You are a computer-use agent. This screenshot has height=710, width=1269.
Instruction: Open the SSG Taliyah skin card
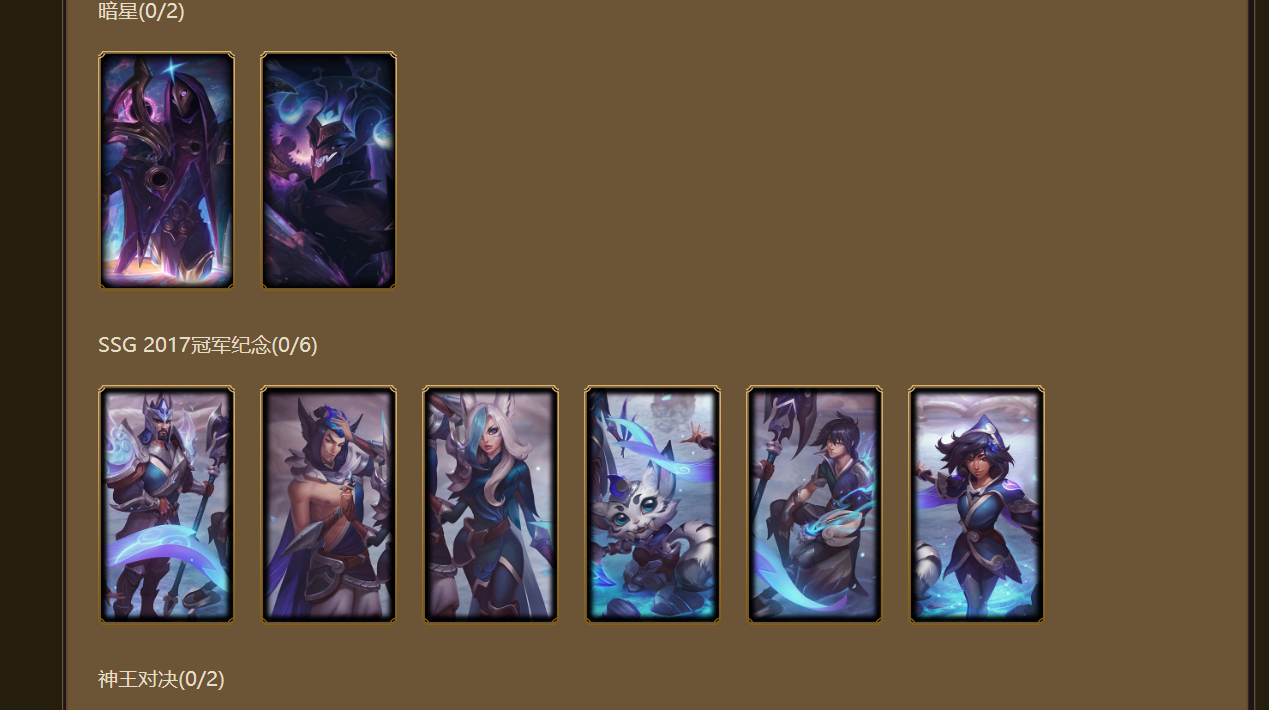click(977, 504)
